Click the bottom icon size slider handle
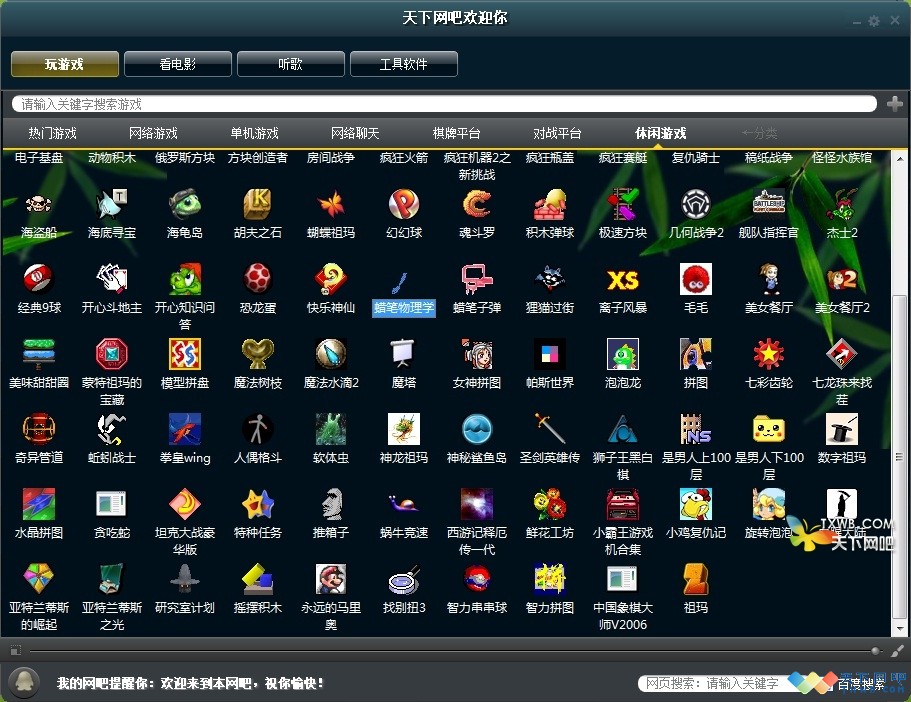 (876, 651)
